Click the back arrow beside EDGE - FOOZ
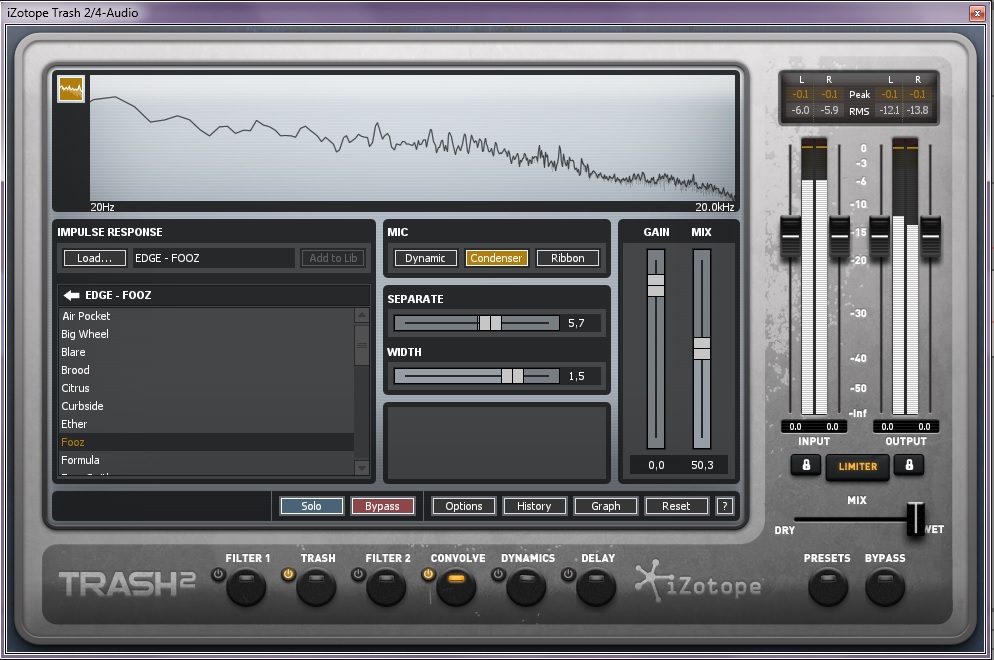The width and height of the screenshot is (994, 660). pos(71,296)
